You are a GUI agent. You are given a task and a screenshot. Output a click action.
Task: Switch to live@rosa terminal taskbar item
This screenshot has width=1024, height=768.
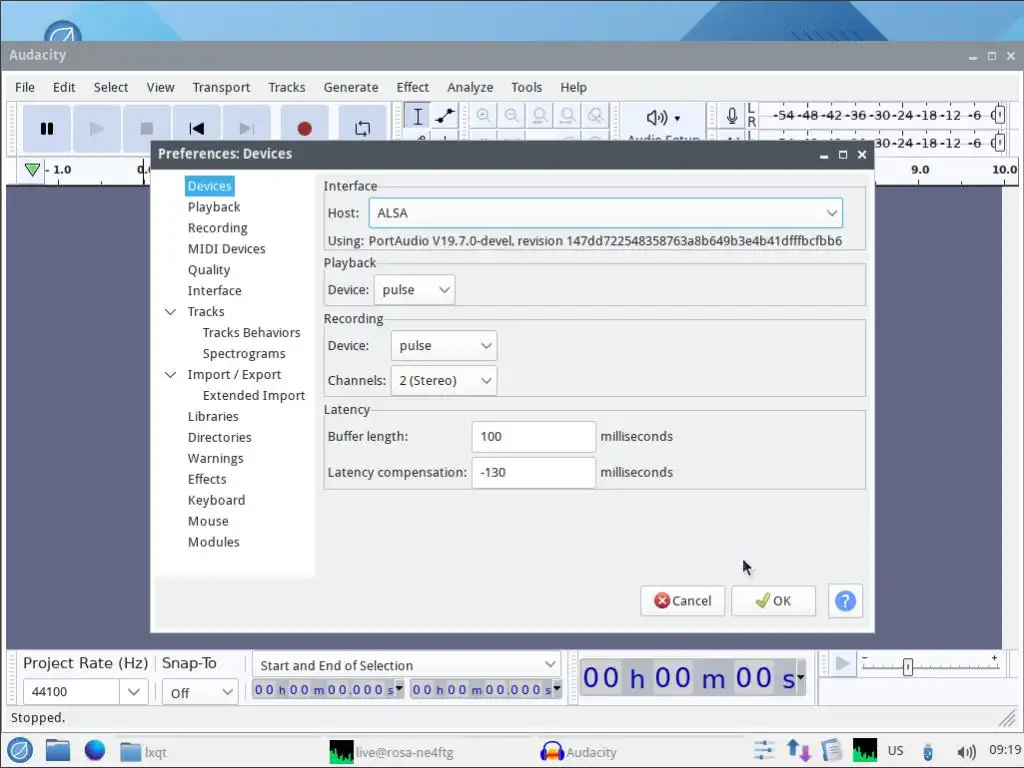(x=392, y=752)
